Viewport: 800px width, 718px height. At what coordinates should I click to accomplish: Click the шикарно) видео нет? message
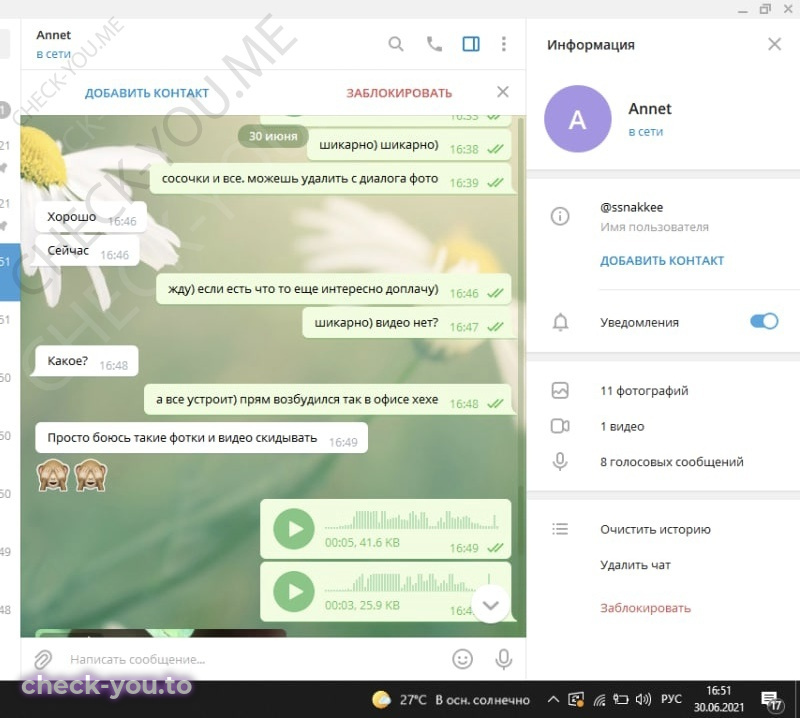click(x=407, y=323)
